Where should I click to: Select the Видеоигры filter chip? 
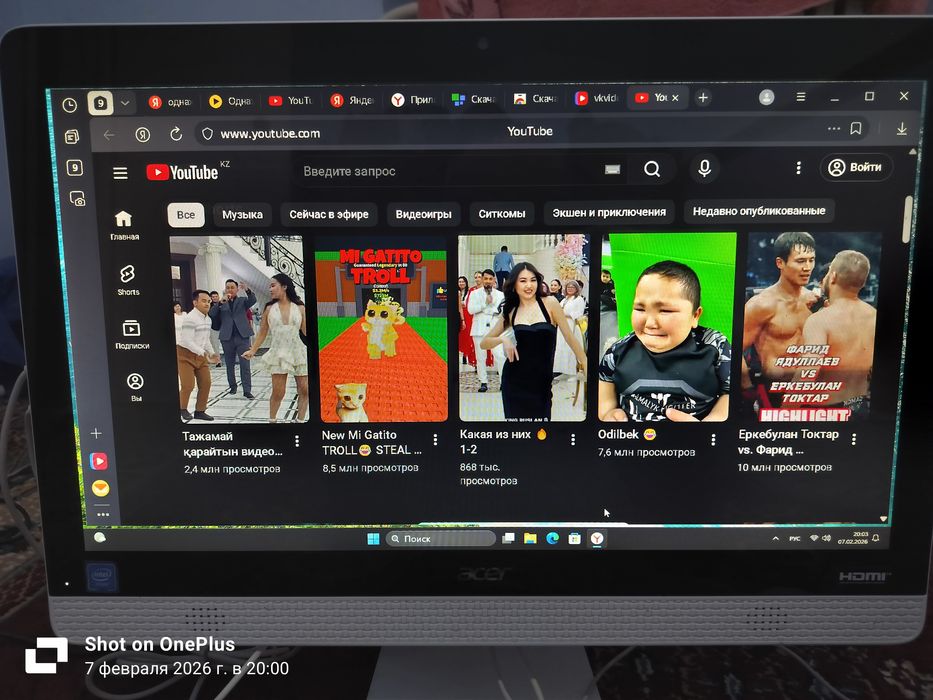tap(423, 214)
